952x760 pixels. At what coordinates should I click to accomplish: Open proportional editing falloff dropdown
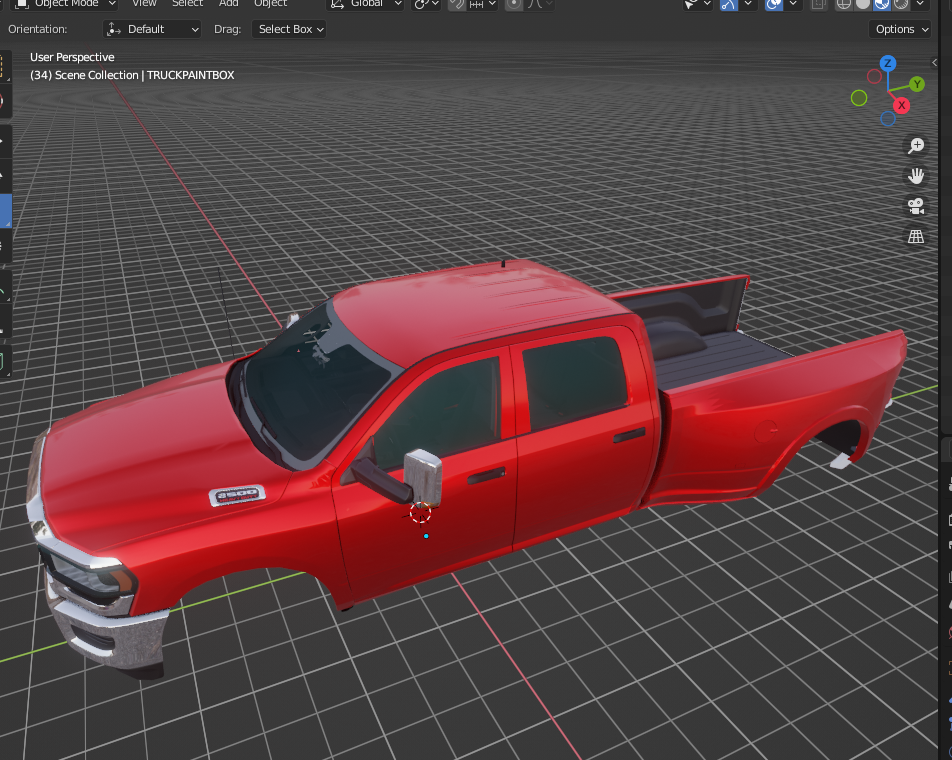tap(539, 4)
